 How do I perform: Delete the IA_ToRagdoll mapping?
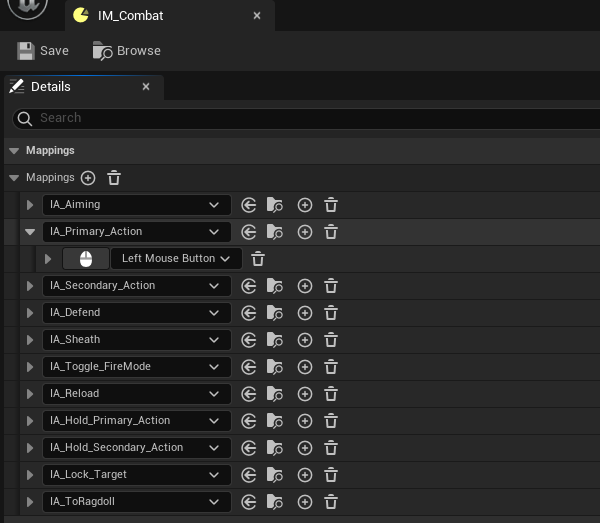click(x=331, y=502)
